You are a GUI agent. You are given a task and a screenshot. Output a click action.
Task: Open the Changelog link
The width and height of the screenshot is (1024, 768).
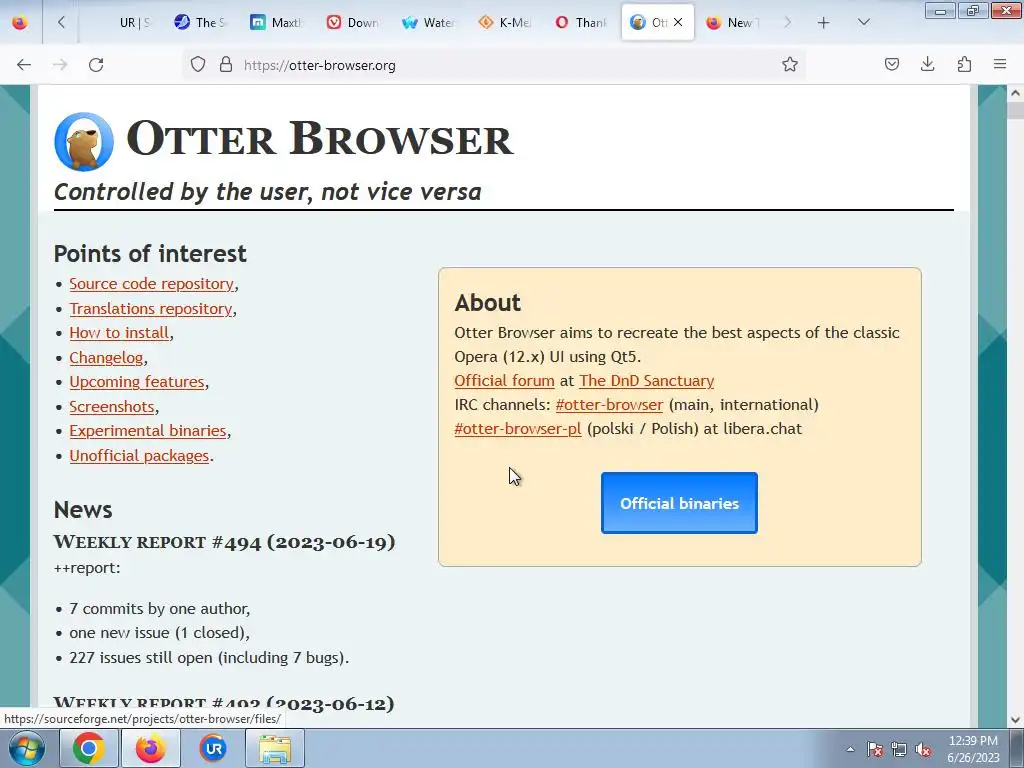click(x=106, y=358)
